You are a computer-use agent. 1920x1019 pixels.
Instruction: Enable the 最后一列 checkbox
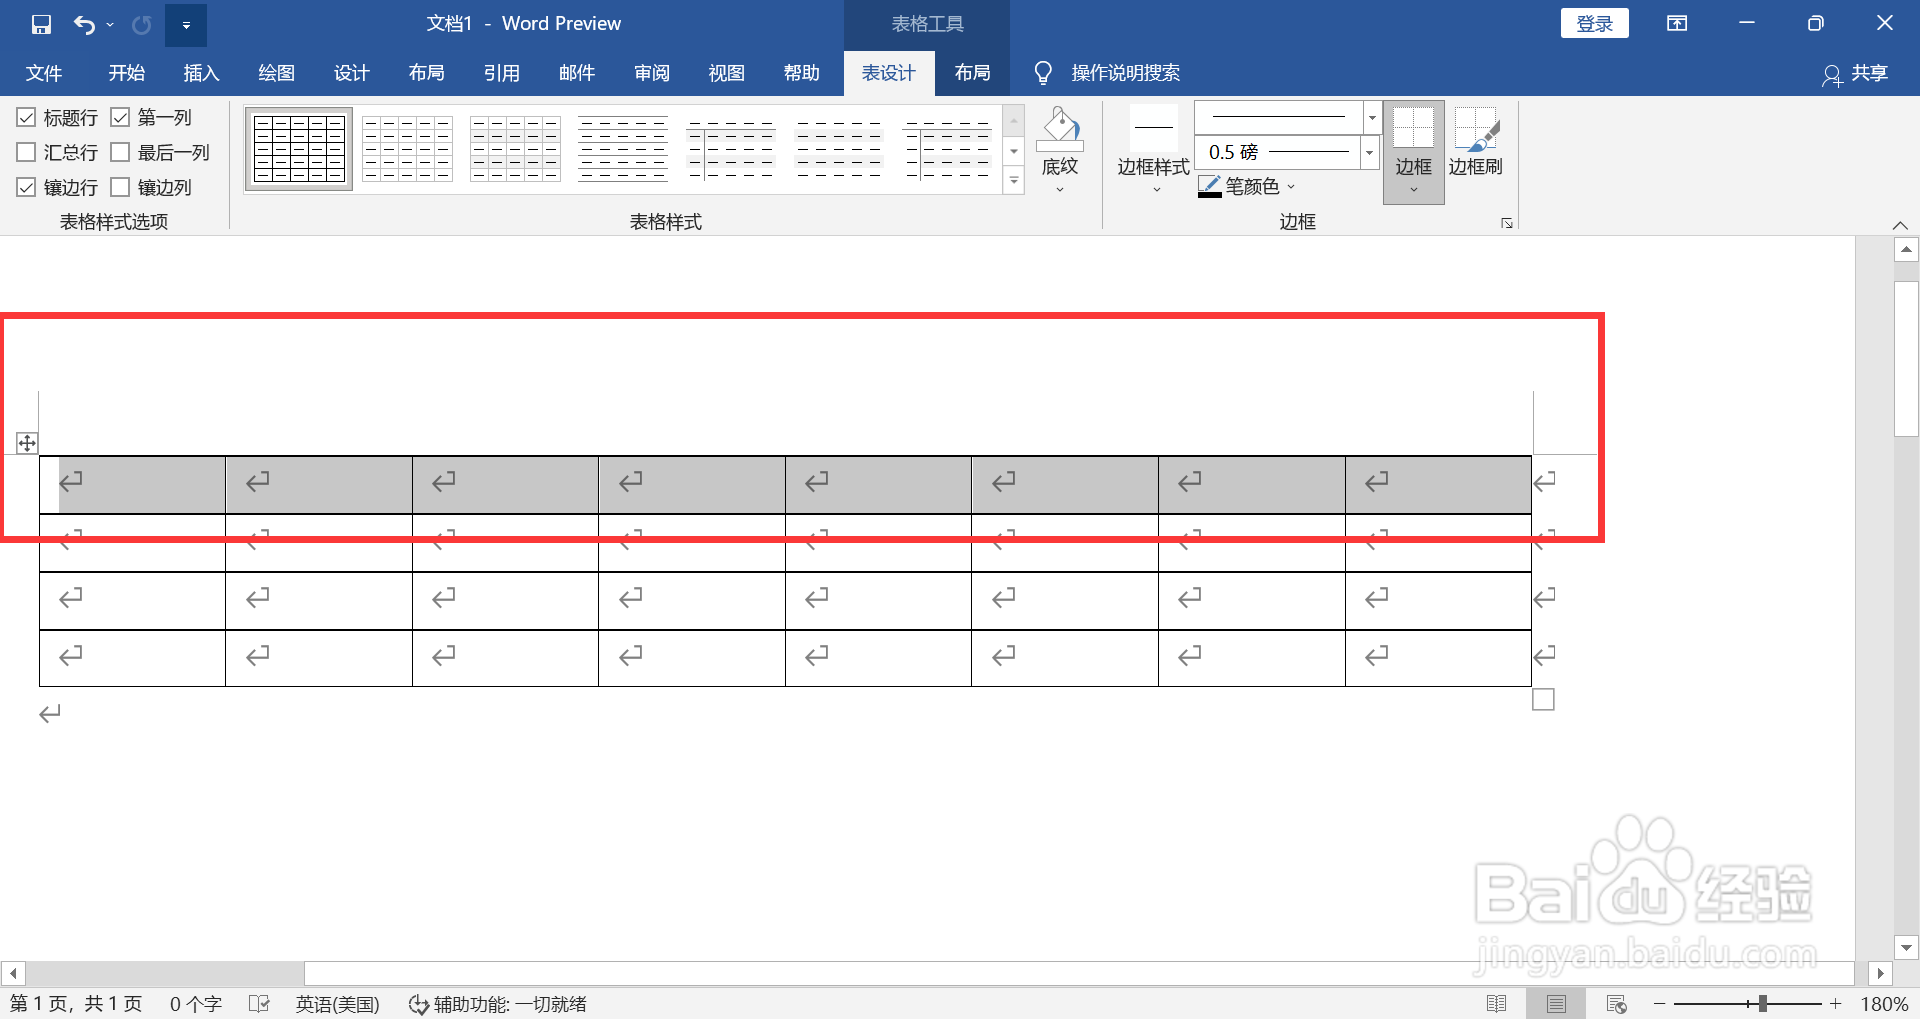(122, 152)
